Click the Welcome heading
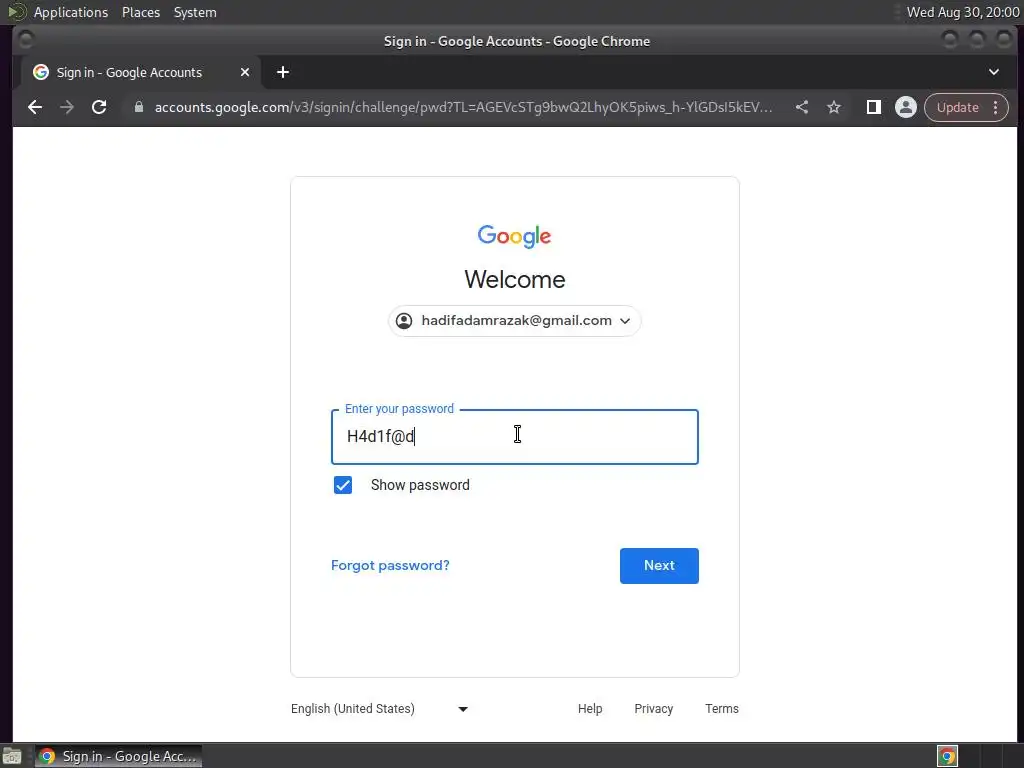The image size is (1024, 768). coord(515,280)
